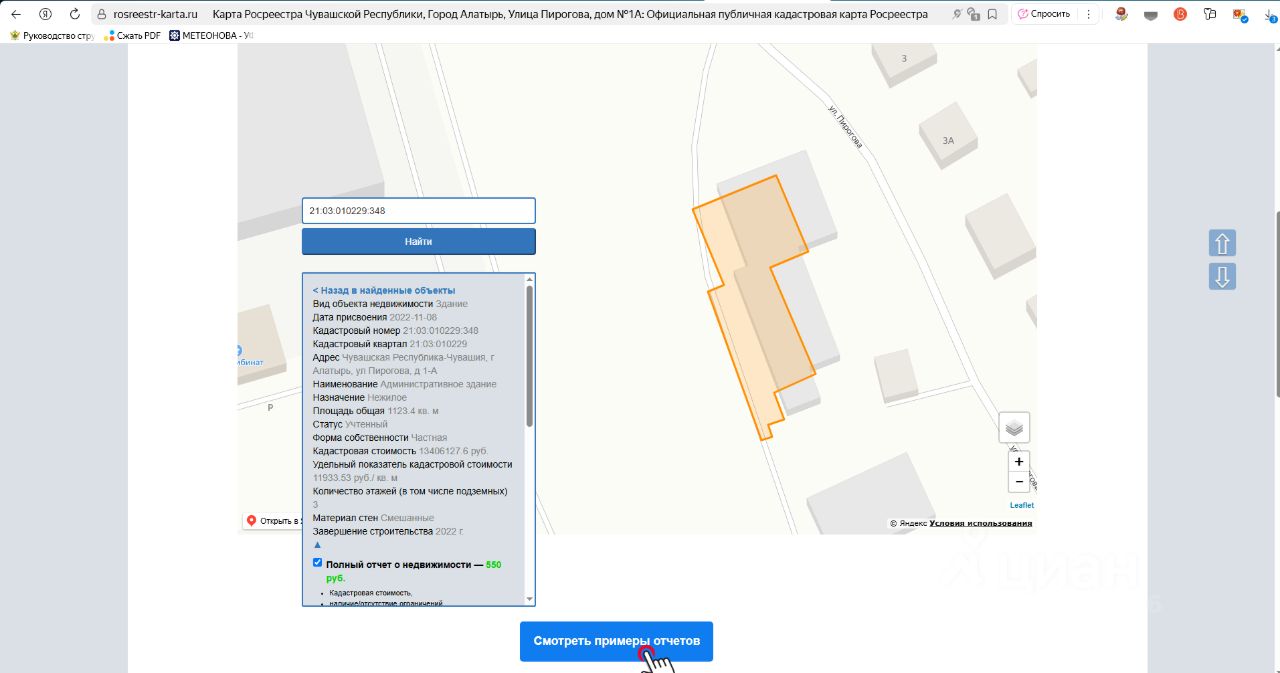The width and height of the screenshot is (1280, 673).
Task: Open the extension icon with the blue checkmark
Action: click(1240, 14)
